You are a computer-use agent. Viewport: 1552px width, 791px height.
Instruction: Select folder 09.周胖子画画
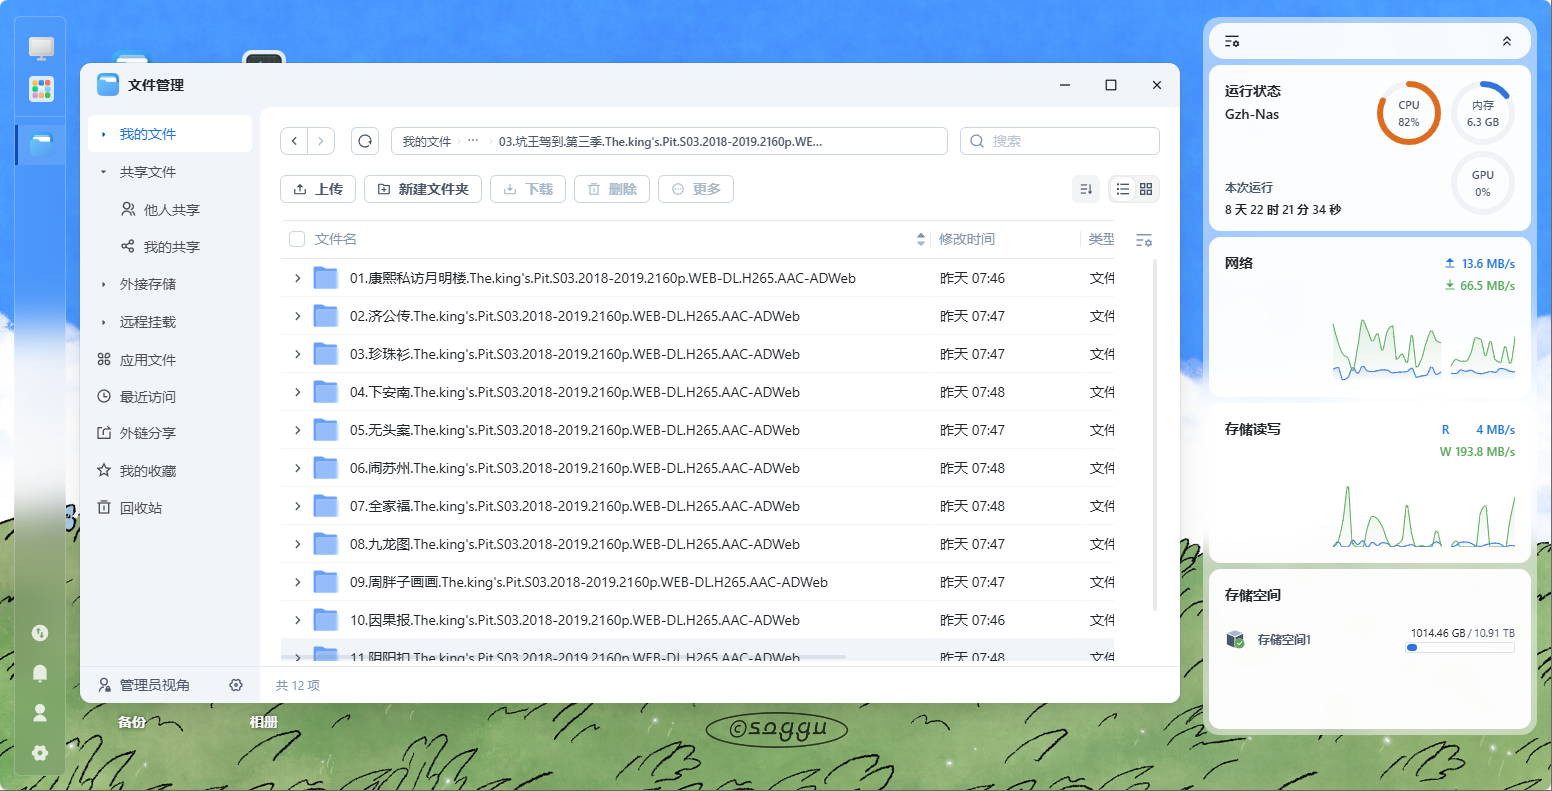pos(697,582)
